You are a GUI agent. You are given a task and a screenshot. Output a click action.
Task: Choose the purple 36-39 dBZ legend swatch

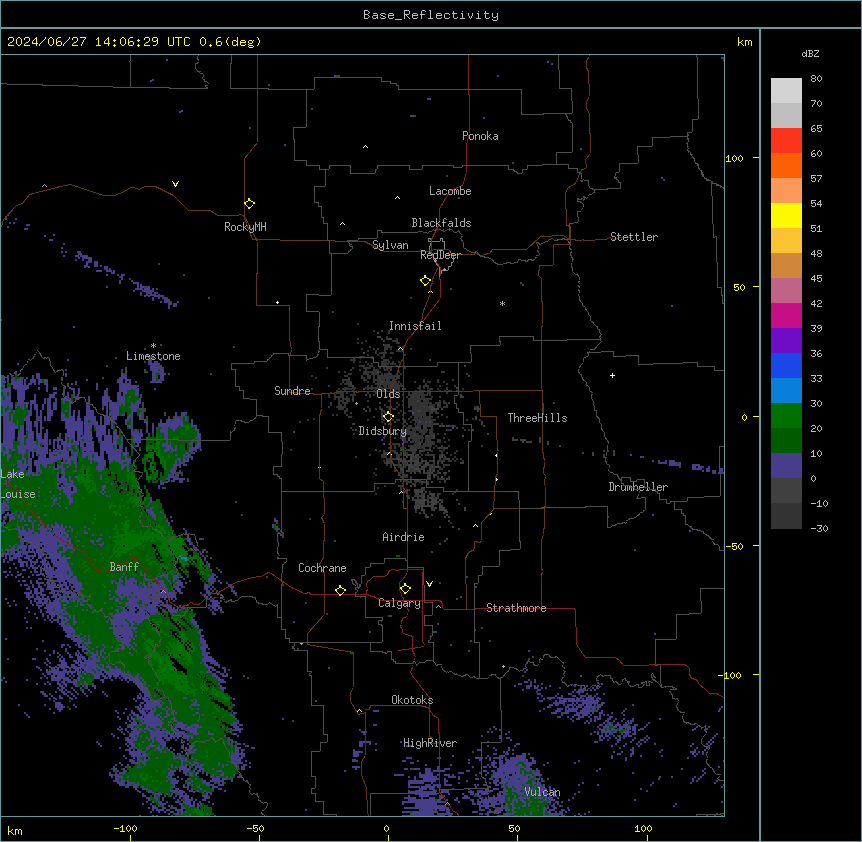pos(786,340)
